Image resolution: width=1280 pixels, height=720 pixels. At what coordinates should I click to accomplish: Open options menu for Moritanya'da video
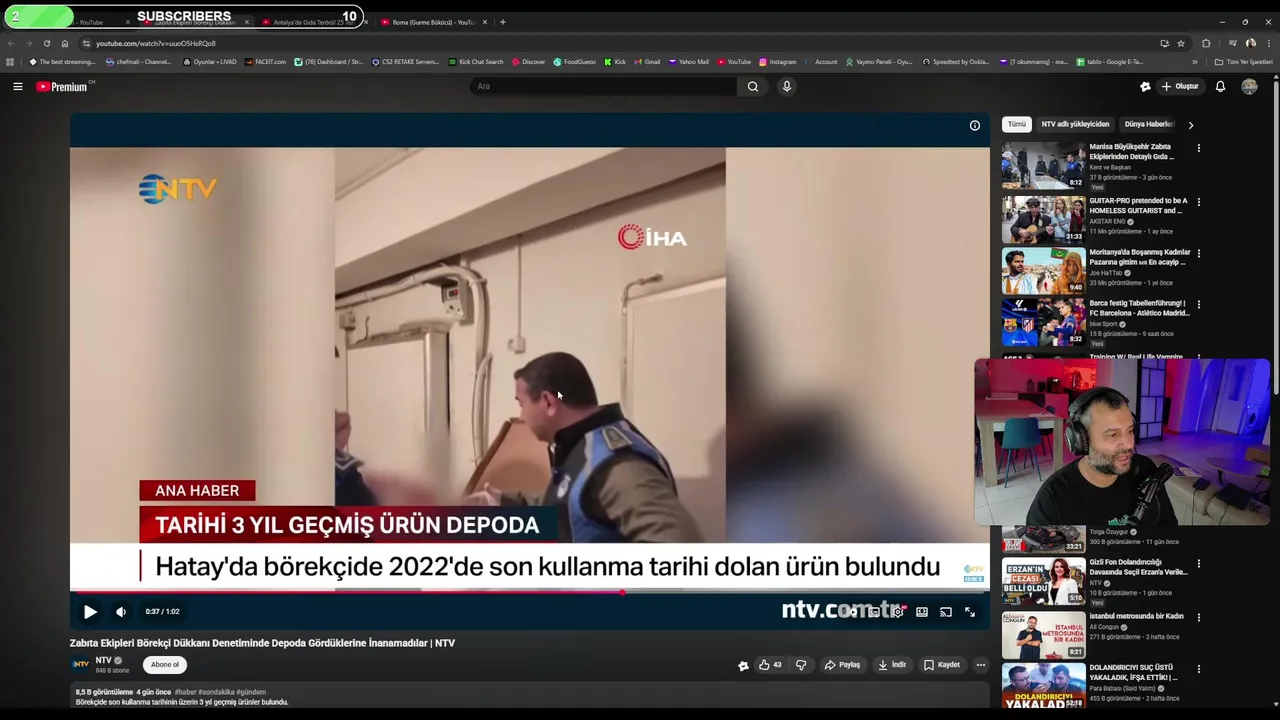(x=1198, y=254)
